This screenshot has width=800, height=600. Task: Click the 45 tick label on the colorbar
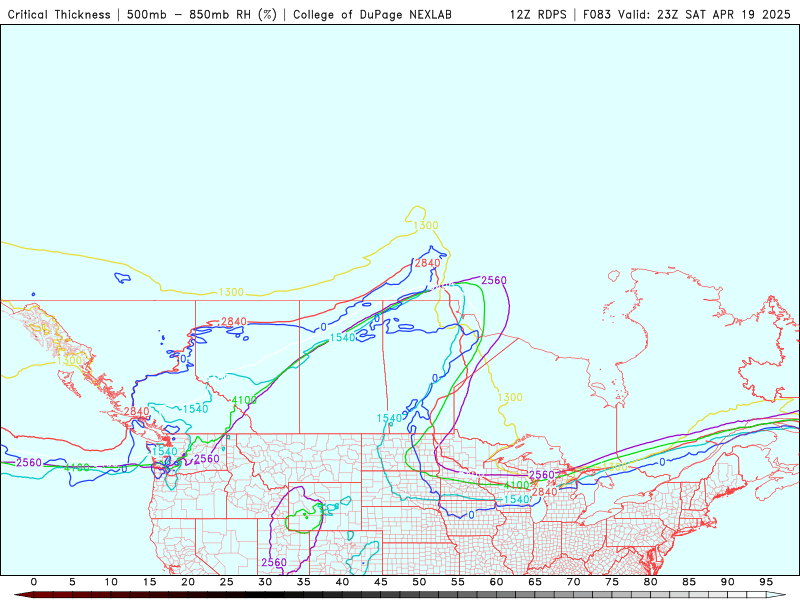tap(381, 582)
